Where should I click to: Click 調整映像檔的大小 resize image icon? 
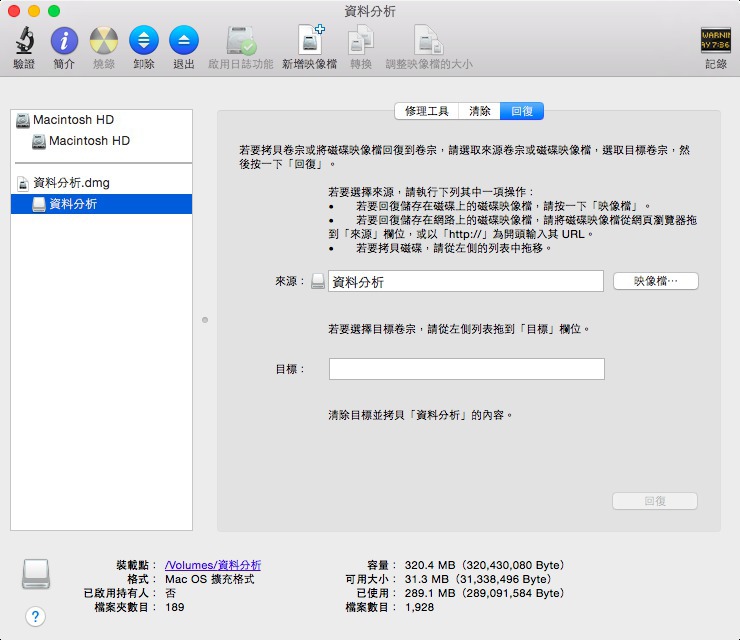(429, 40)
